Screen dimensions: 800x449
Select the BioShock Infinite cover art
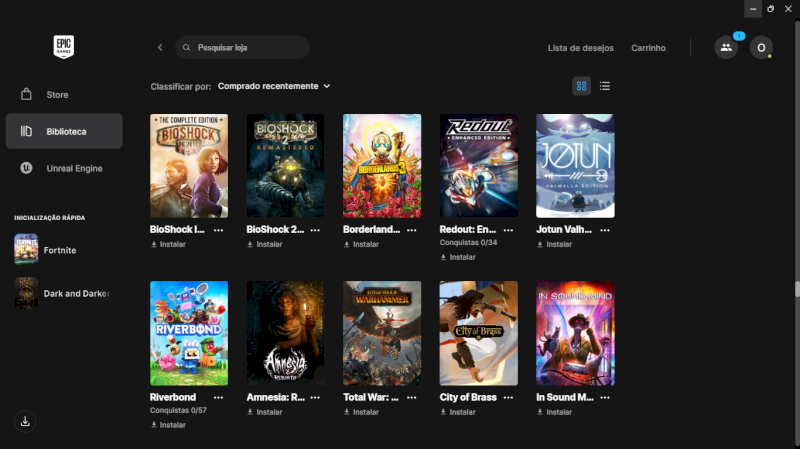tap(189, 166)
